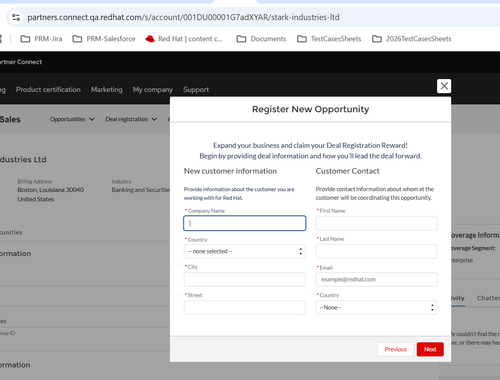Expand the Opportunities dropdown
Viewport: 500px width, 380px height.
[x=72, y=119]
